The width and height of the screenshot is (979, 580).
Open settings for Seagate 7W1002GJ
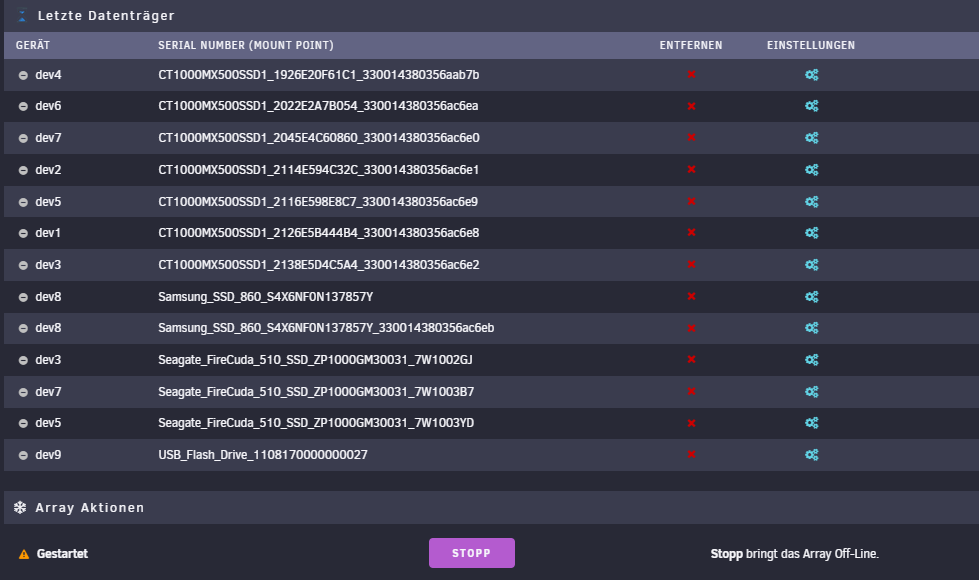(x=812, y=360)
